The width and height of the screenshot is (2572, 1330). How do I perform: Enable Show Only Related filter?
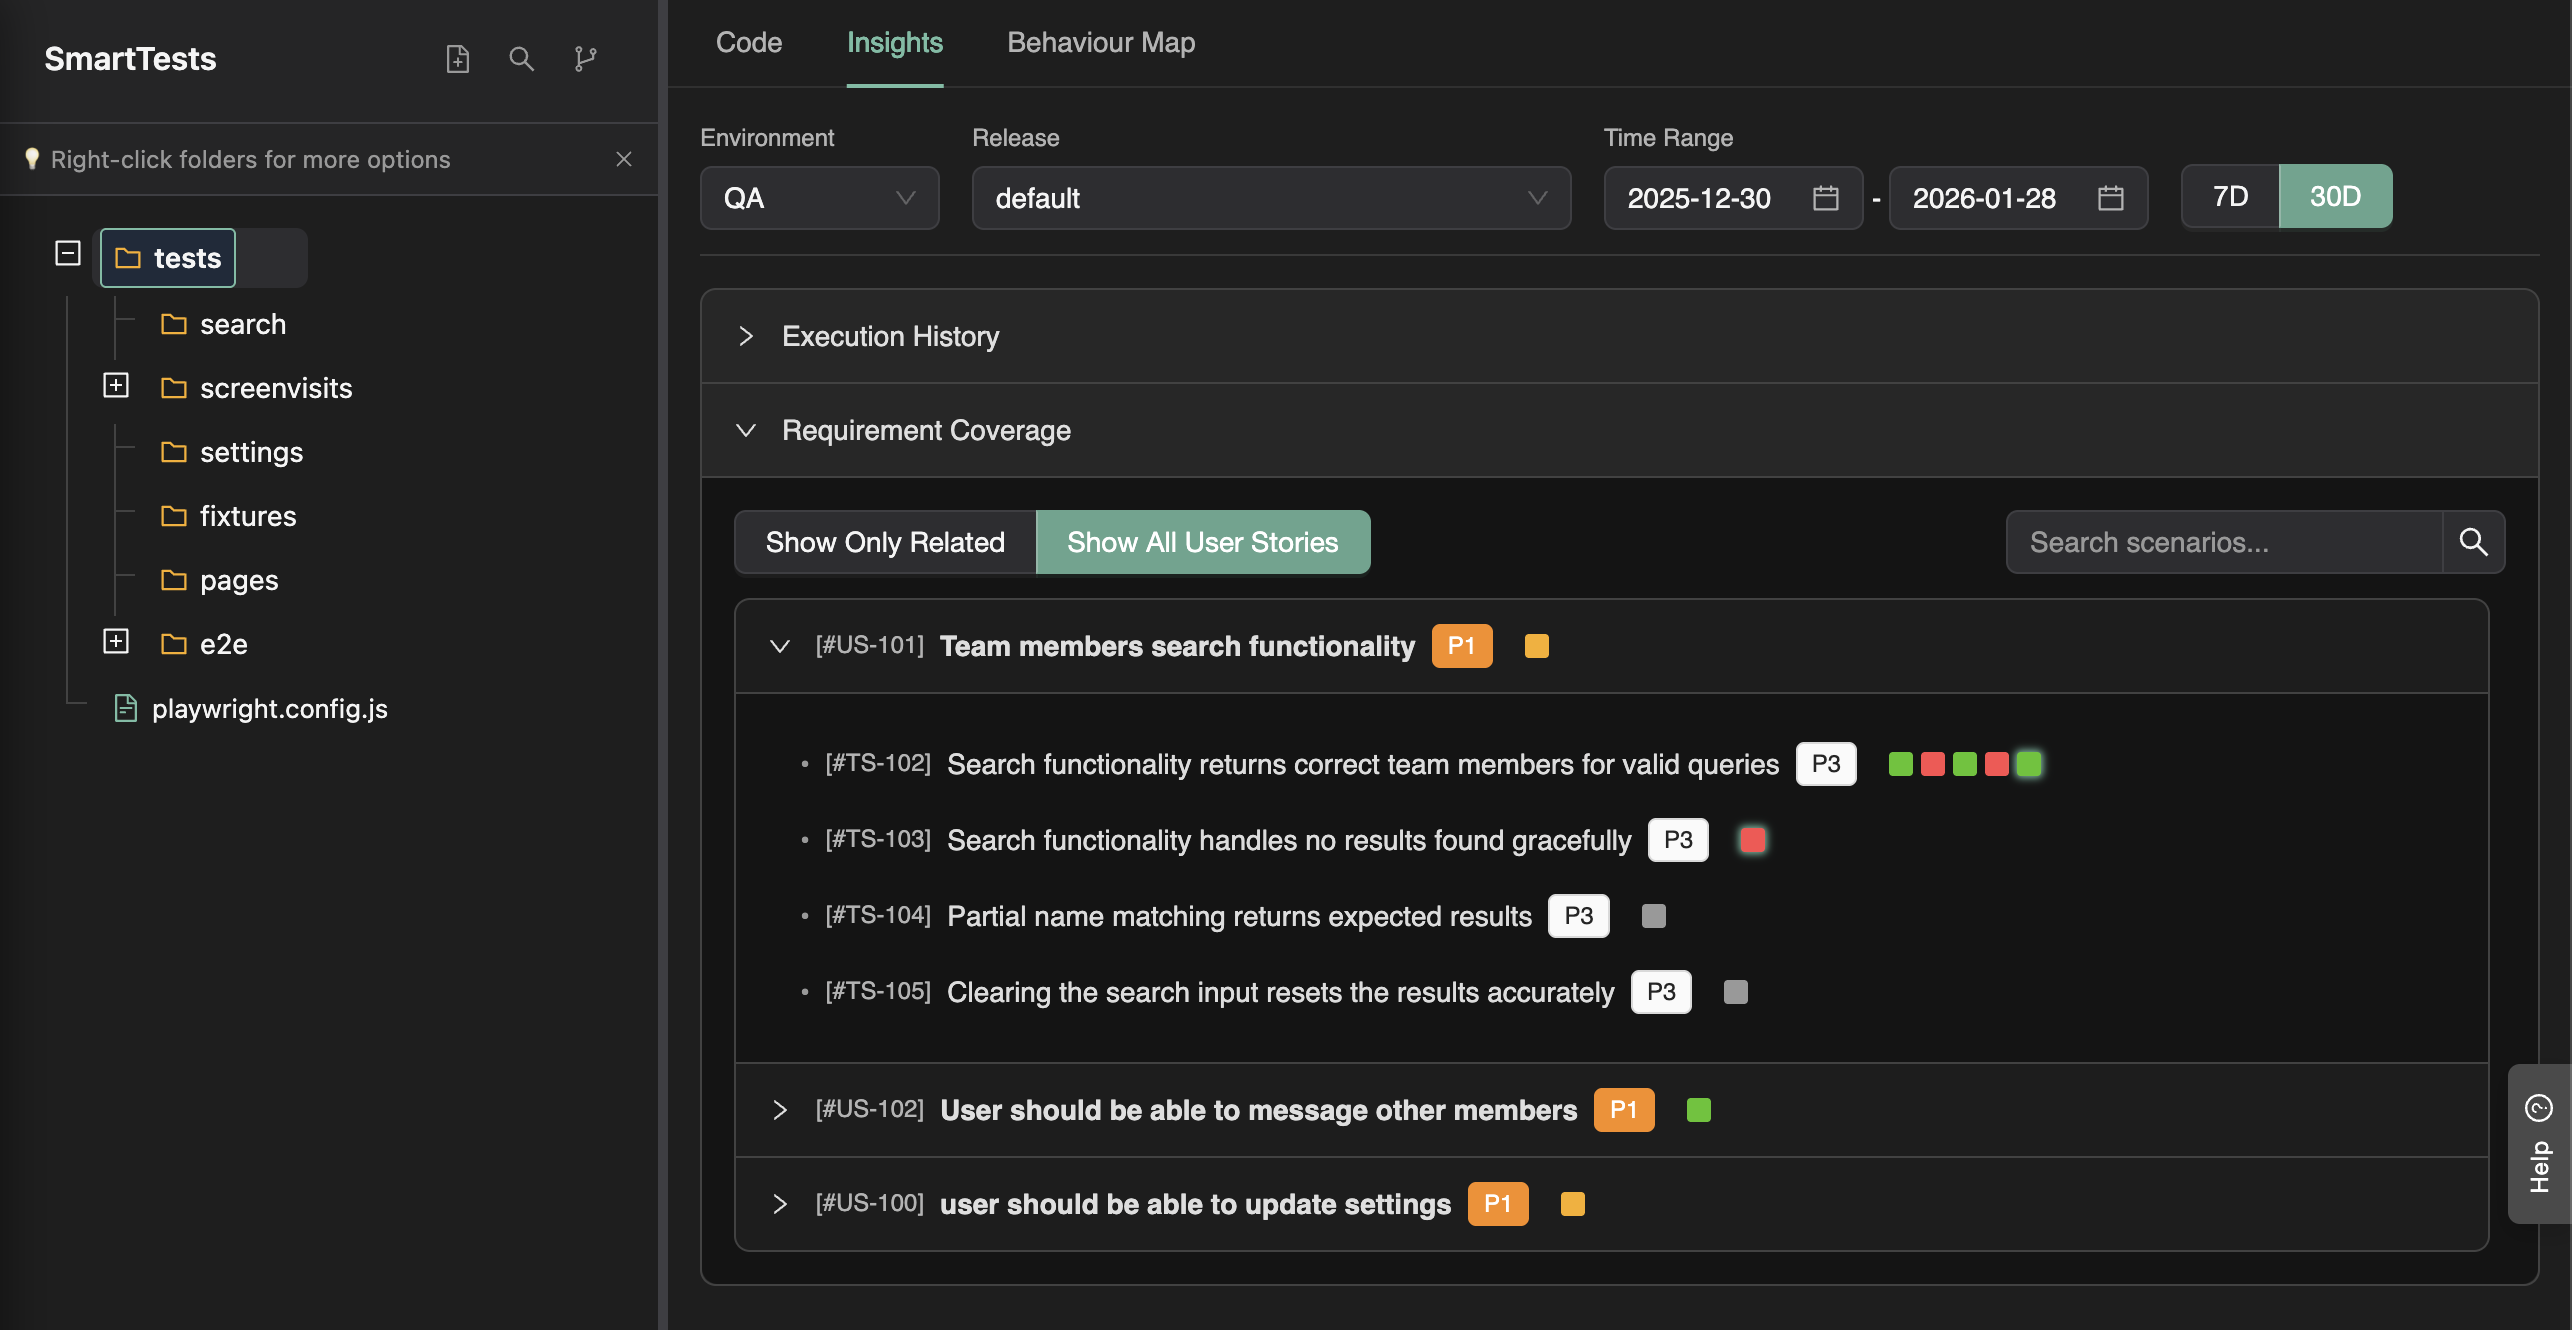tap(885, 542)
